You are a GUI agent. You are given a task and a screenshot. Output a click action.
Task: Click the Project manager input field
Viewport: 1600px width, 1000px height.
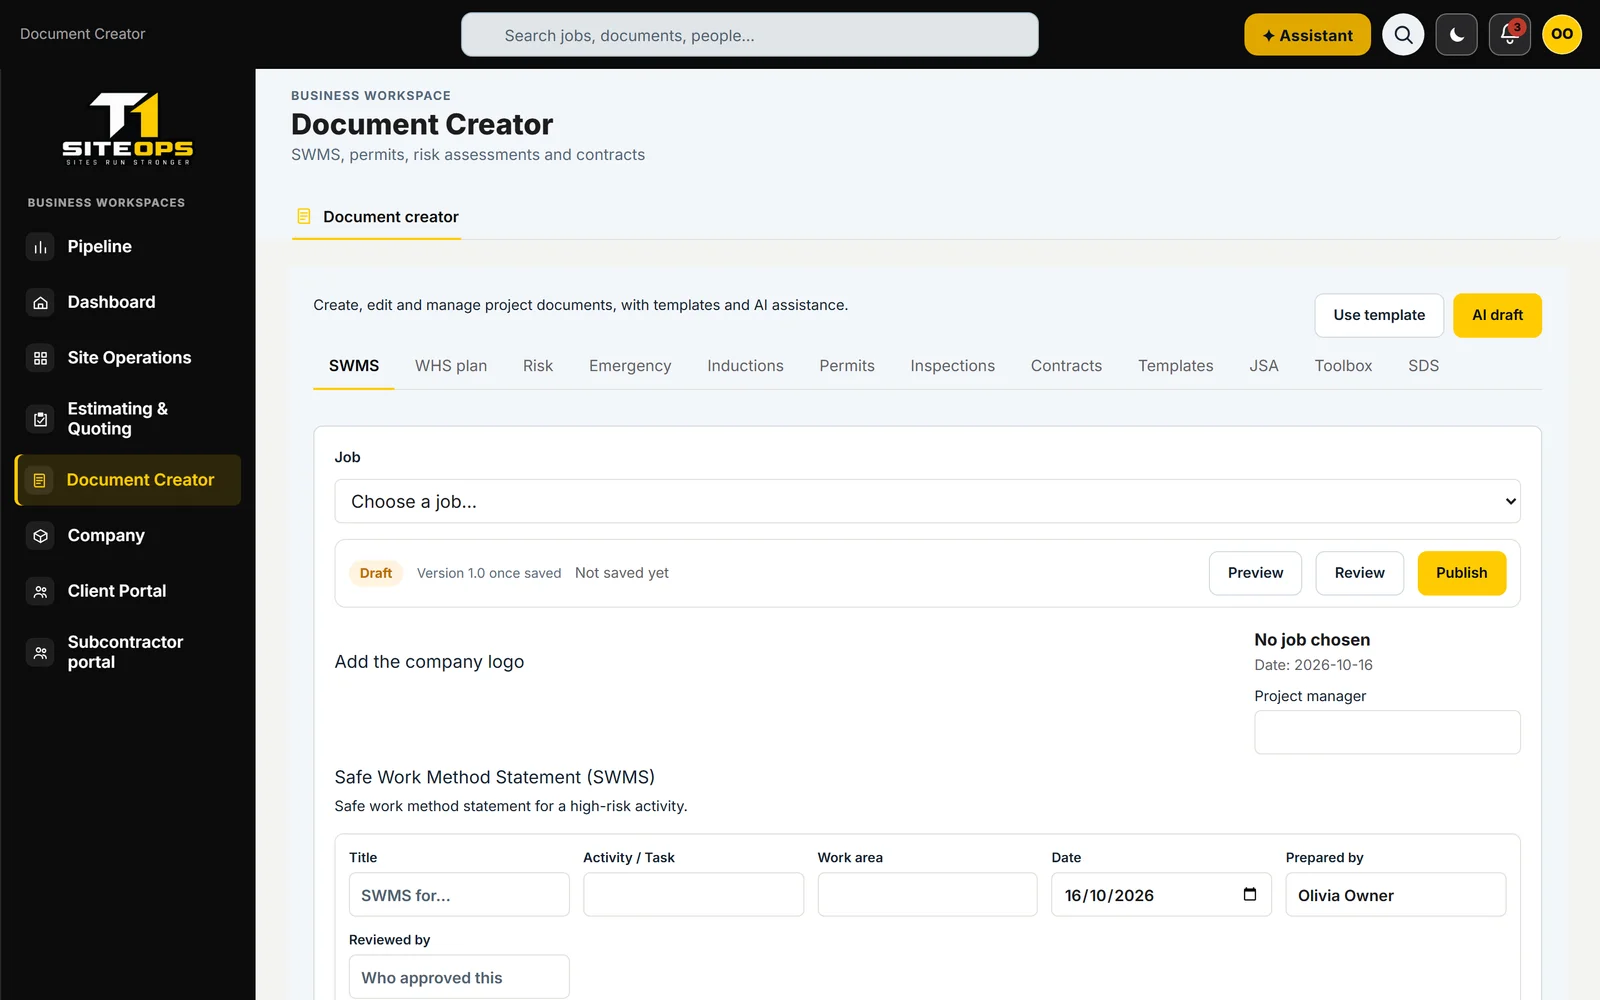click(x=1387, y=732)
